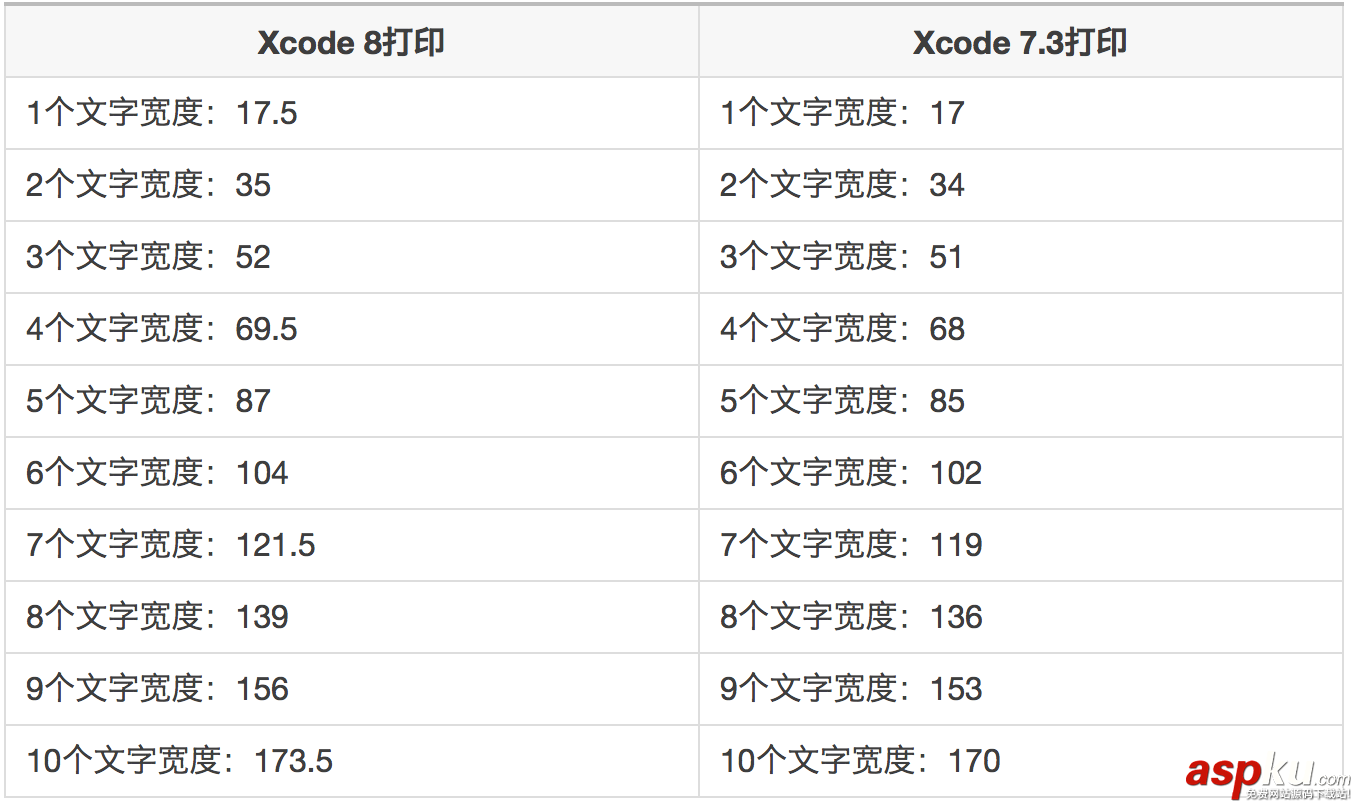The width and height of the screenshot is (1356, 806).
Task: Select the 7个文字宽度：121.5 cell
Action: click(x=171, y=545)
